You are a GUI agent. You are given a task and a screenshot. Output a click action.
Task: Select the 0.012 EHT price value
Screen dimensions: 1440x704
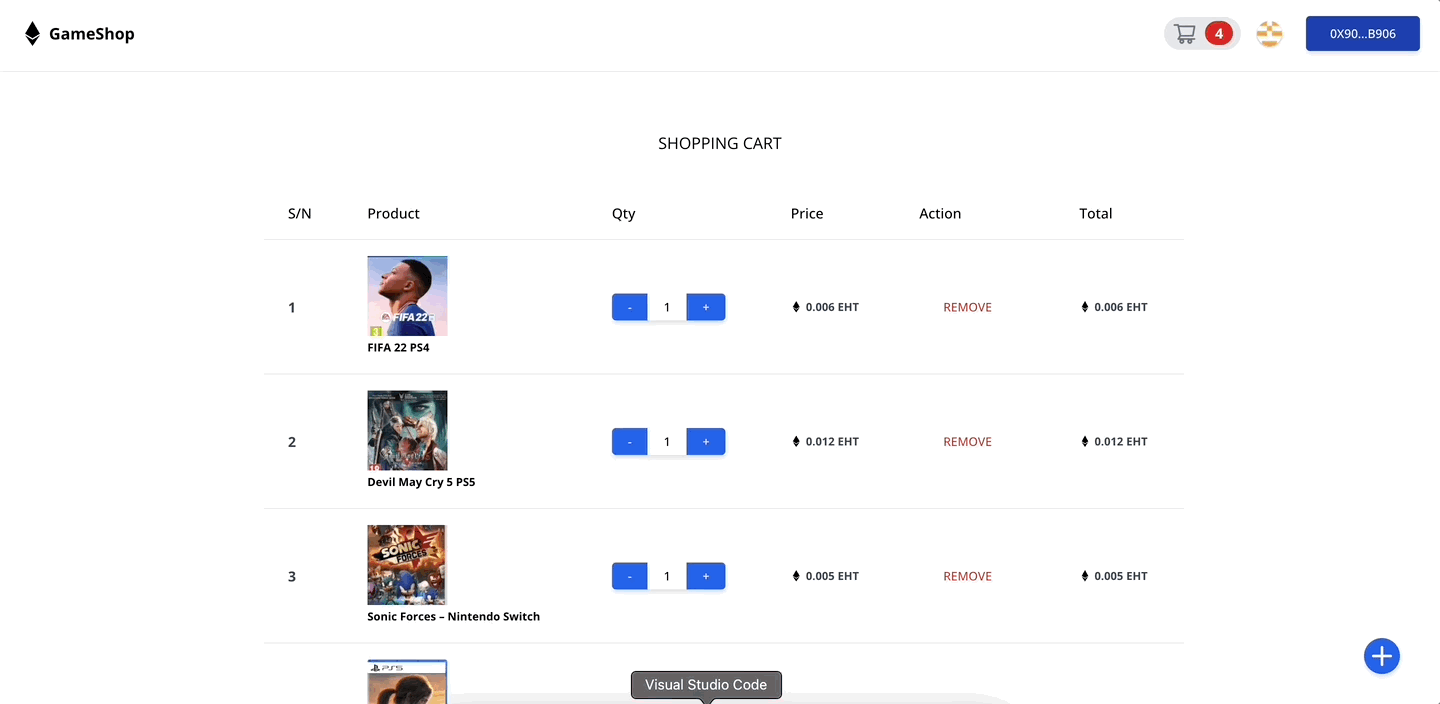(832, 441)
